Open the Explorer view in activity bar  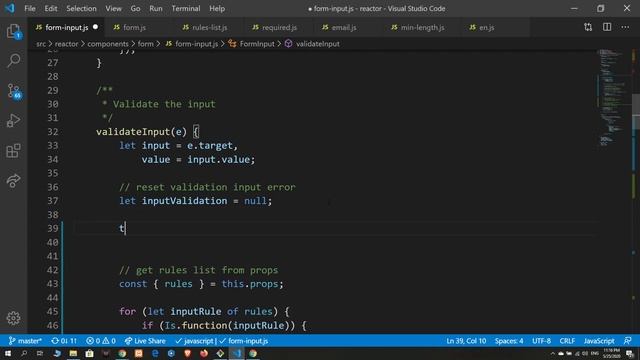[13, 31]
